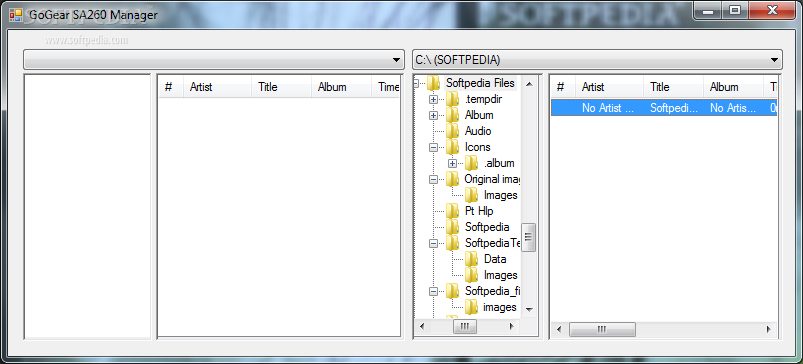Select the Icons folder in tree

(478, 147)
